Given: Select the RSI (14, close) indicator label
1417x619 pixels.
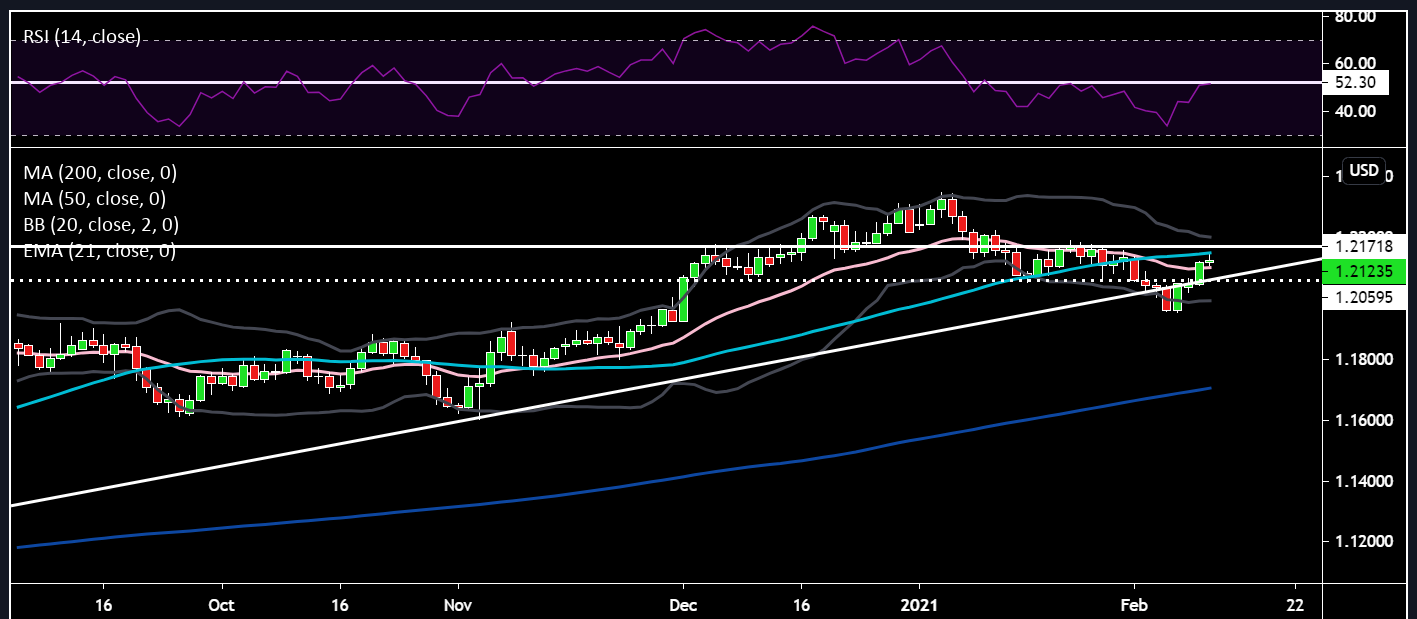Looking at the screenshot, I should click(82, 37).
